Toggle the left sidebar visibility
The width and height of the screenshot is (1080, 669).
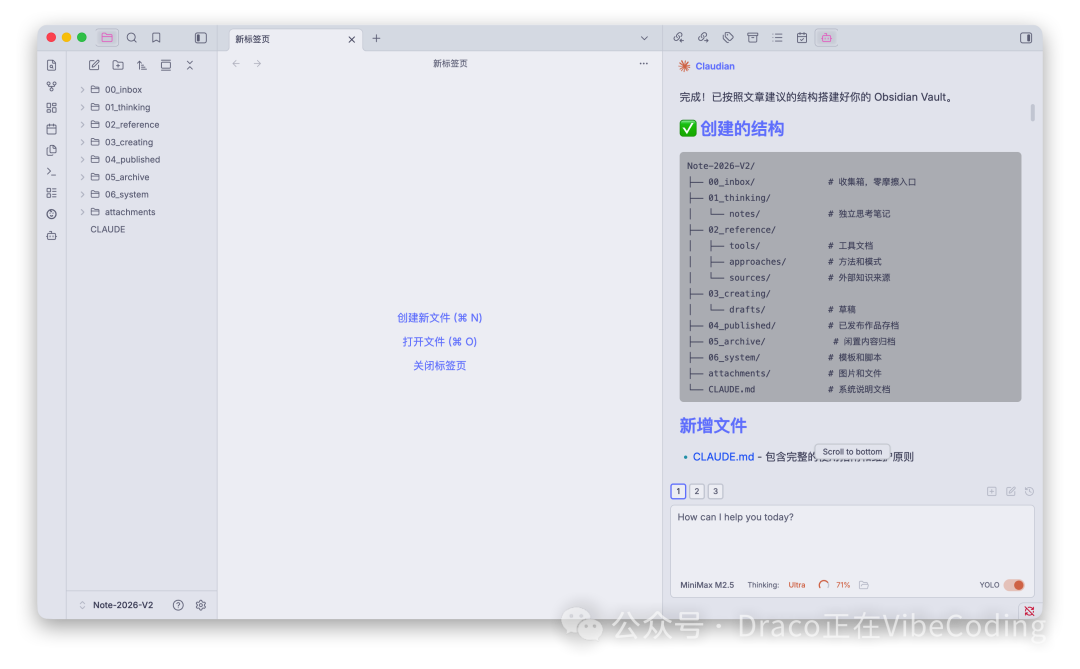pyautogui.click(x=200, y=37)
